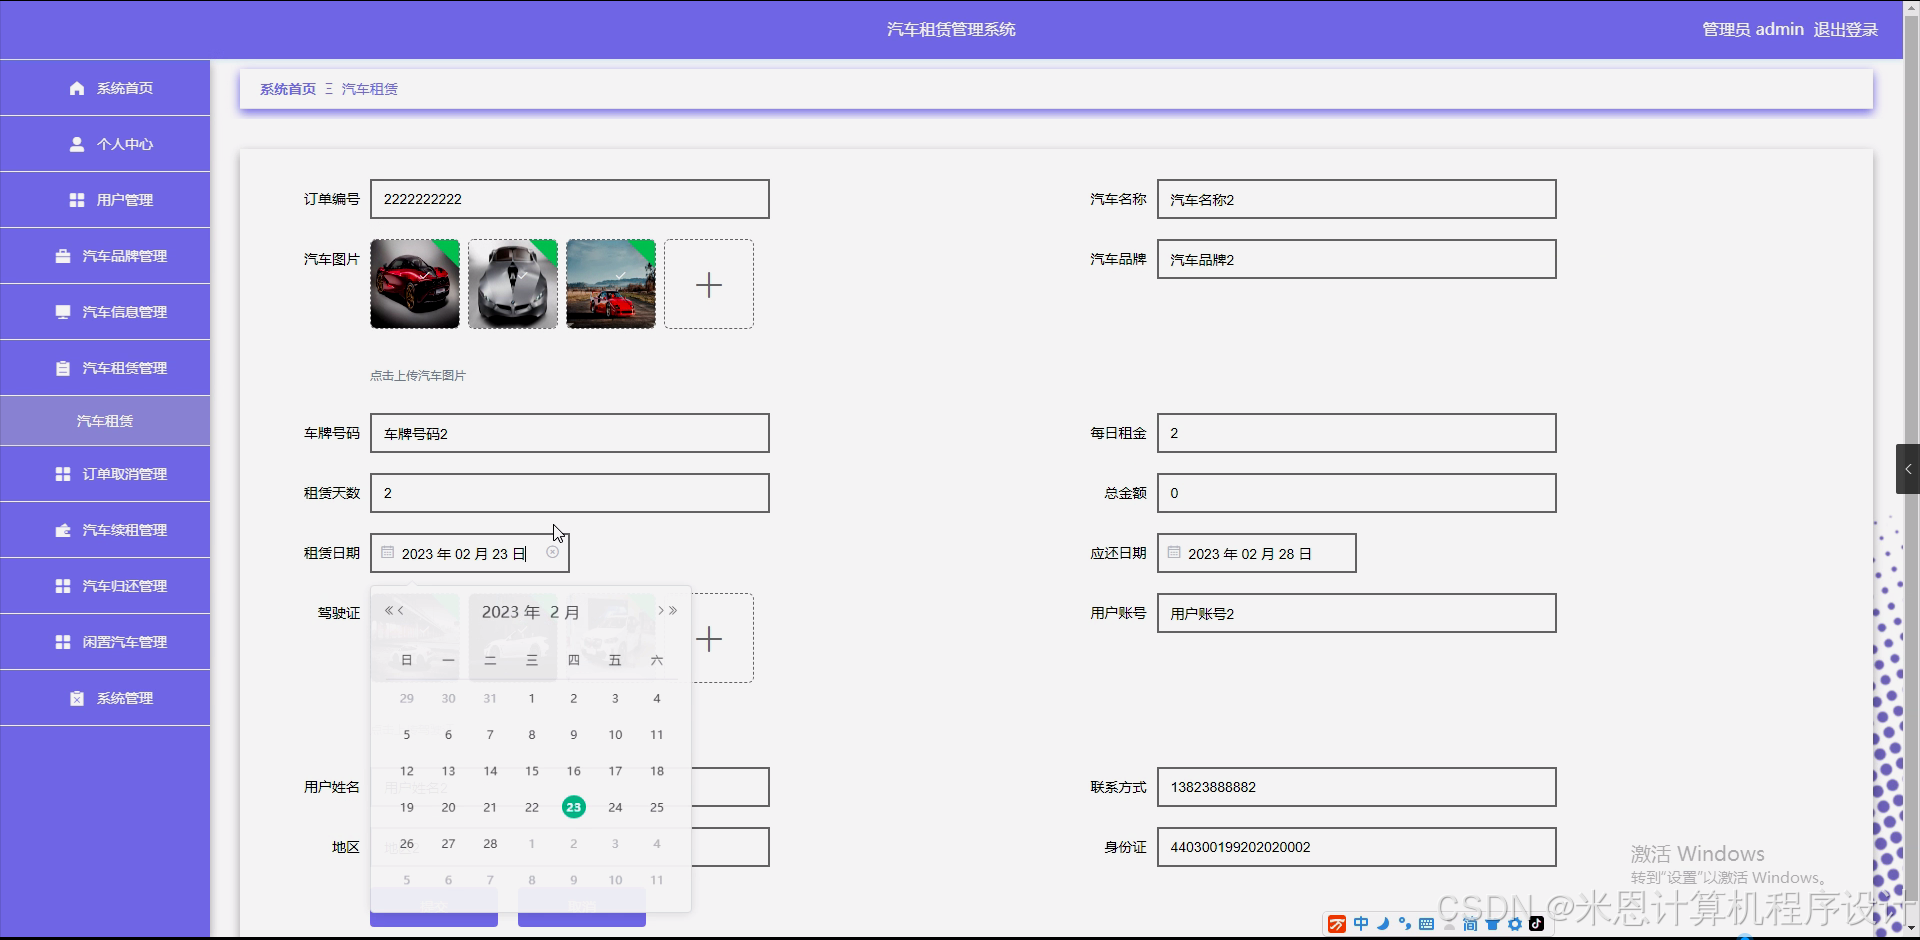The image size is (1920, 940).
Task: Click the clipboard icon beside 系统管理
Action: [x=76, y=698]
